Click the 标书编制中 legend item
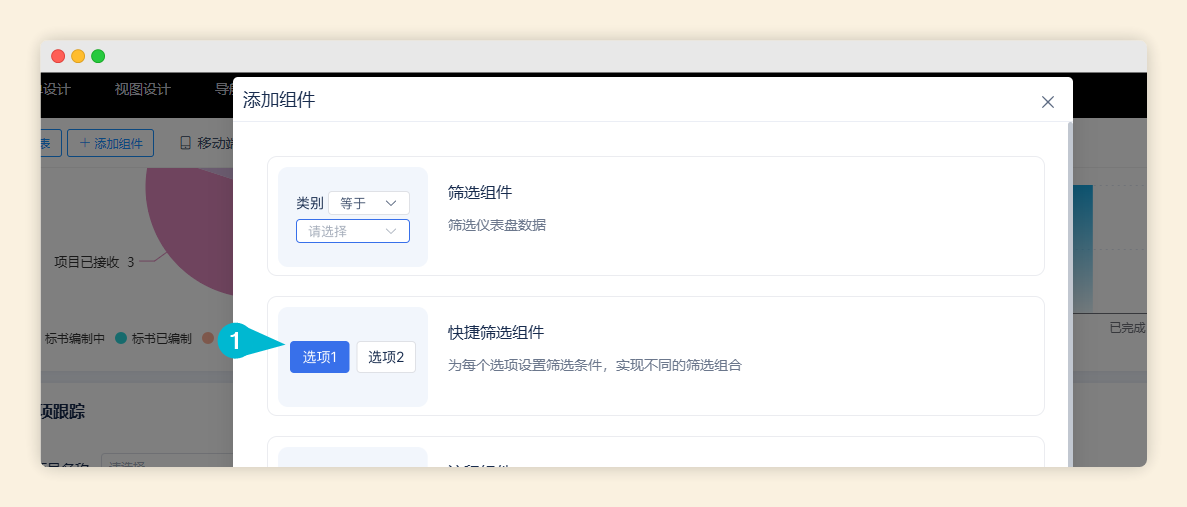The image size is (1187, 507). pyautogui.click(x=74, y=338)
